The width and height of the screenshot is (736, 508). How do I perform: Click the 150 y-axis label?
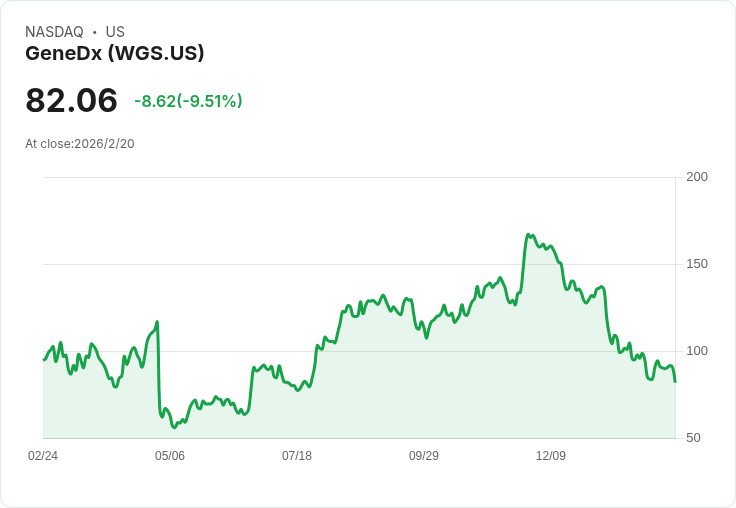[x=697, y=264]
